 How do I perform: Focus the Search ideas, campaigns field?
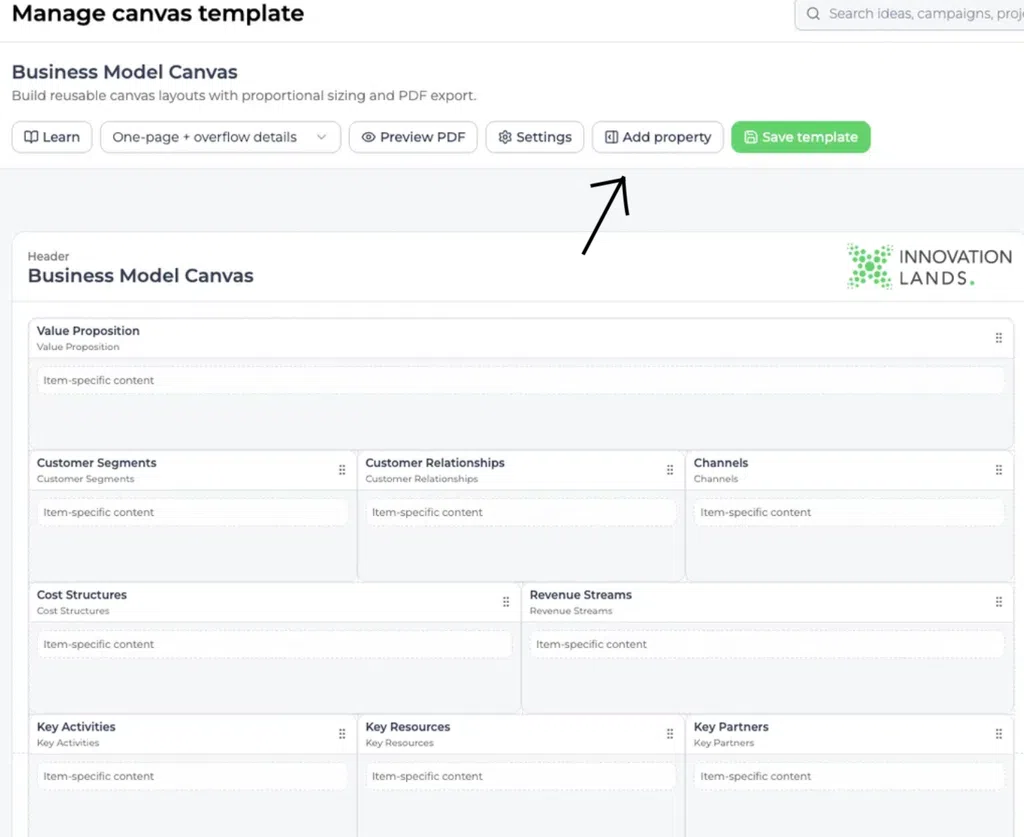910,14
